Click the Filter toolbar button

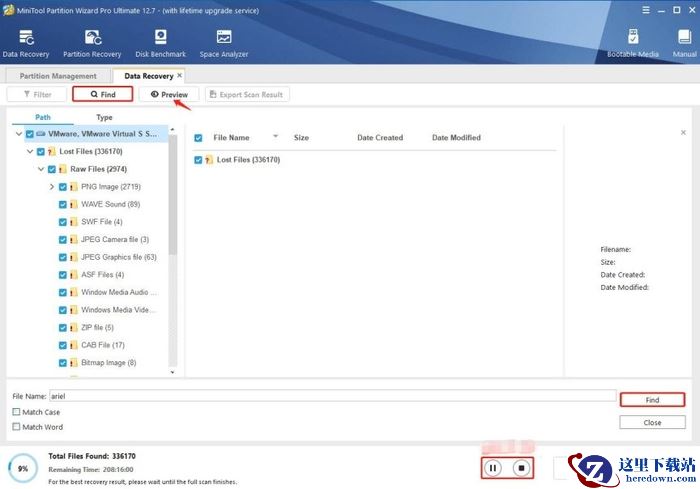point(37,94)
